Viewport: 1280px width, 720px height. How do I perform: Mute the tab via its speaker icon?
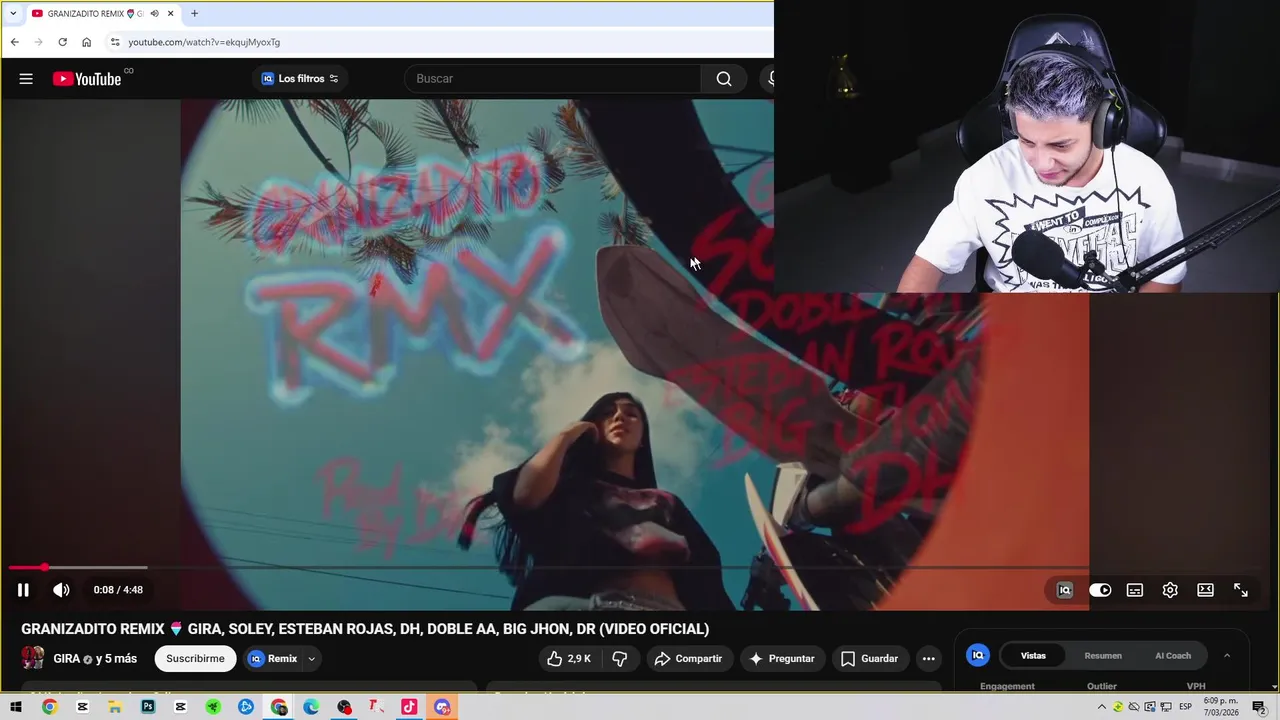(x=154, y=13)
